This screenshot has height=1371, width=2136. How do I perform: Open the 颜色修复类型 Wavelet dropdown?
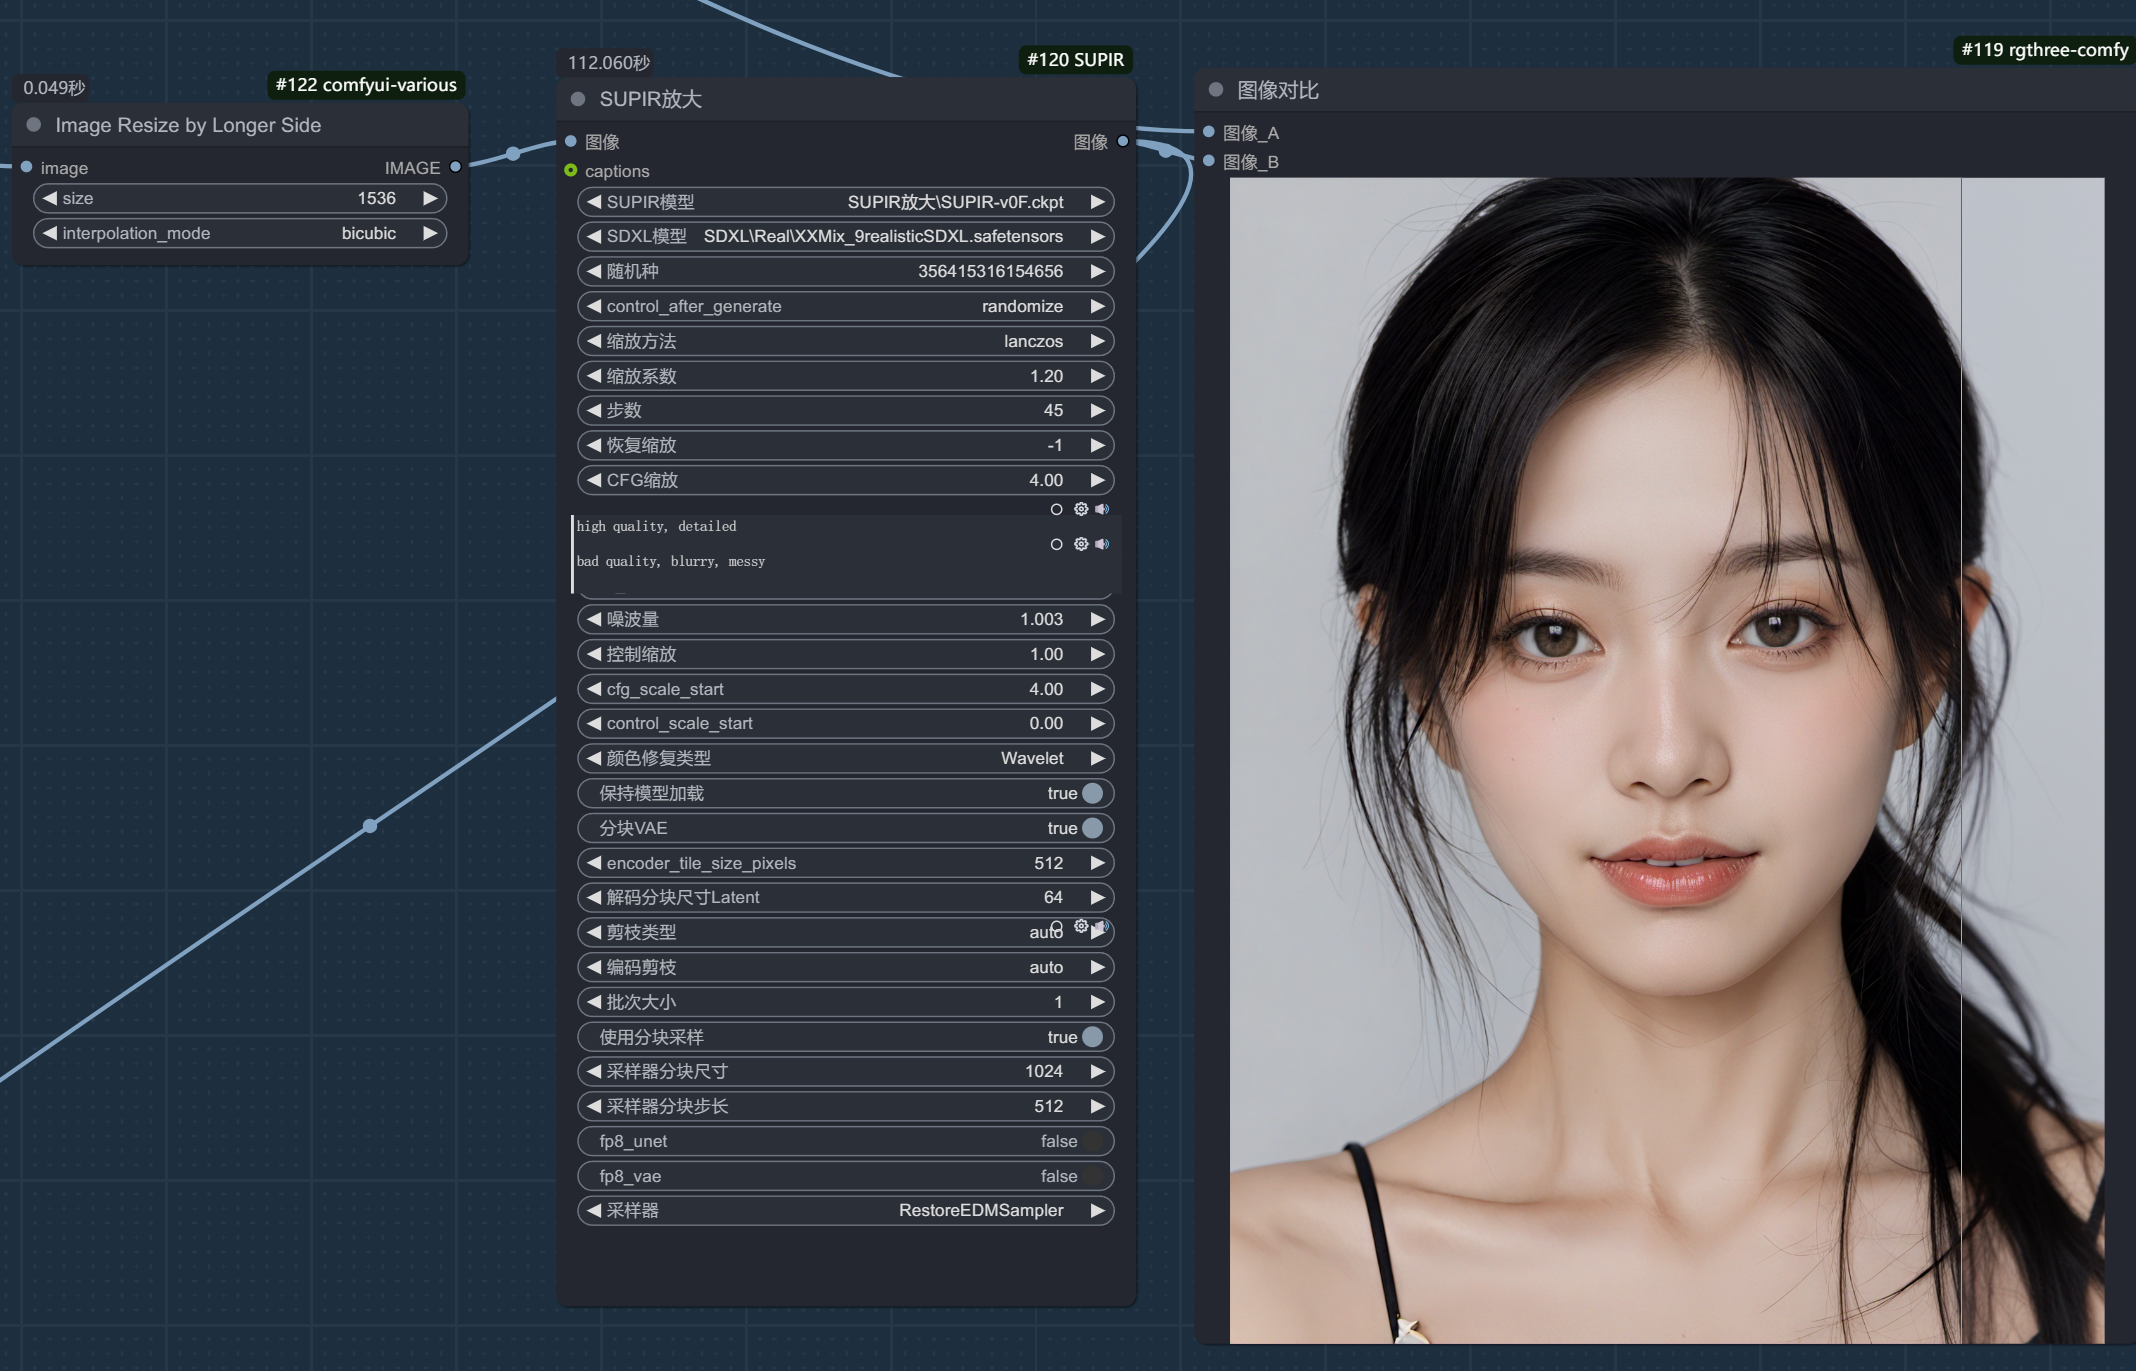[845, 758]
